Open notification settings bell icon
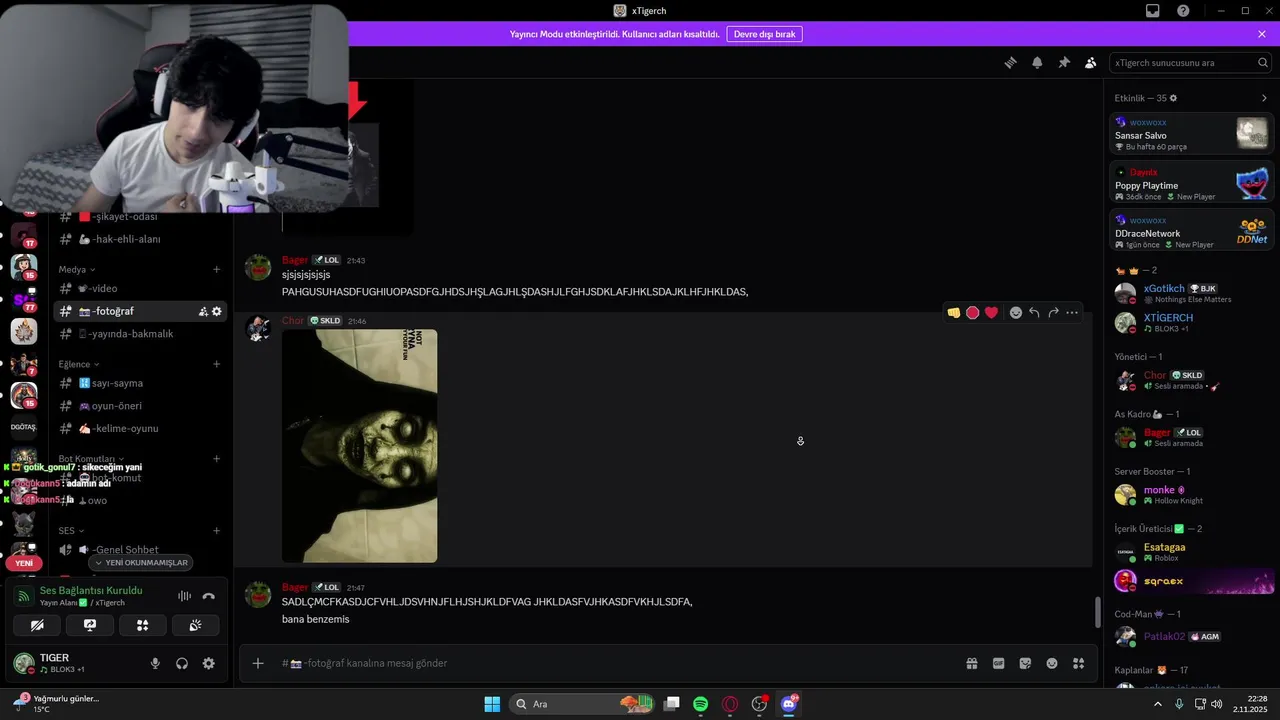The height and width of the screenshot is (720, 1280). [1037, 62]
